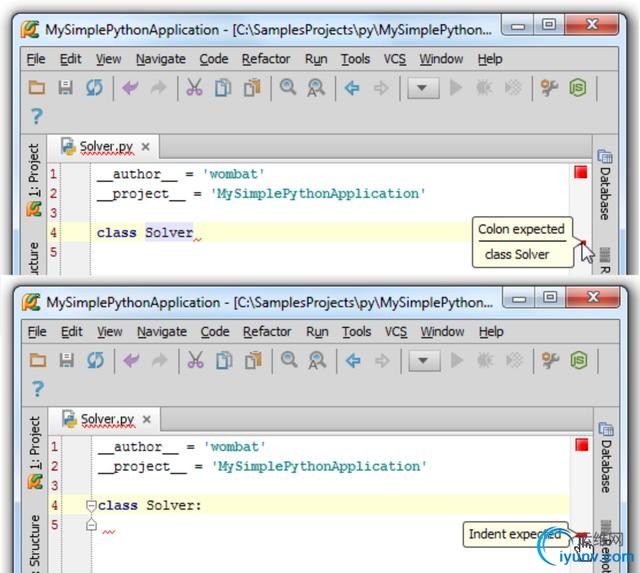Open the run configuration dropdown in the upper toolbar
The image size is (640, 573).
coord(423,88)
